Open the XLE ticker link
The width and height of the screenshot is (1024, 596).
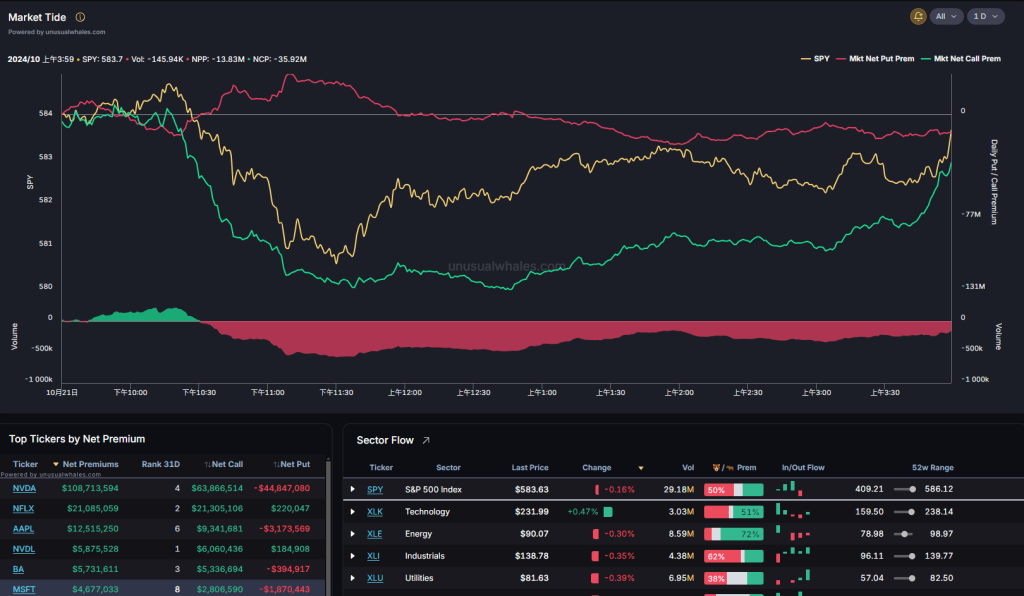[375, 534]
